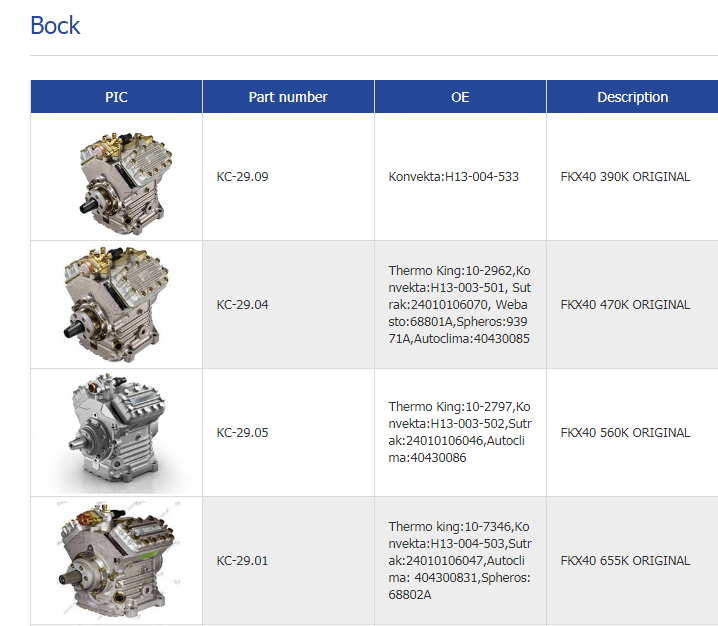Click description FKX40 390K ORIGINAL
This screenshot has height=626, width=718.
(625, 177)
